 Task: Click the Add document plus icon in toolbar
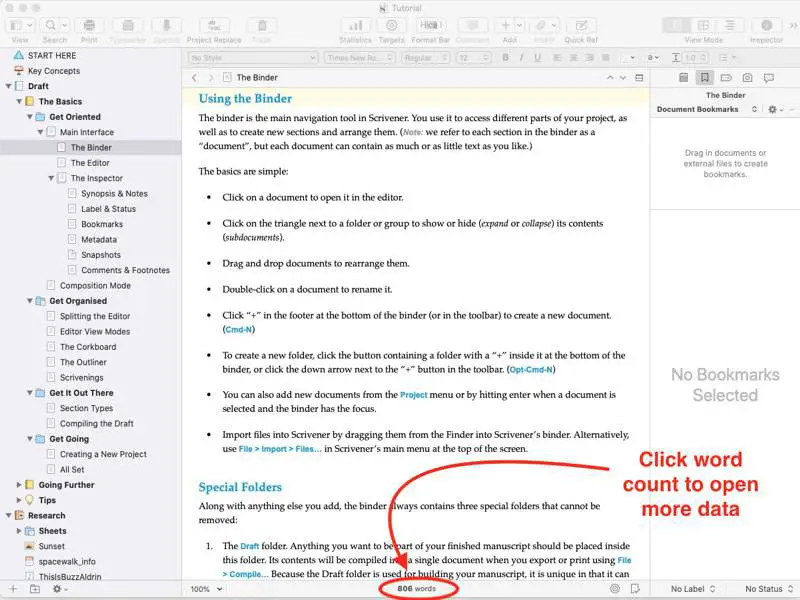(x=506, y=26)
